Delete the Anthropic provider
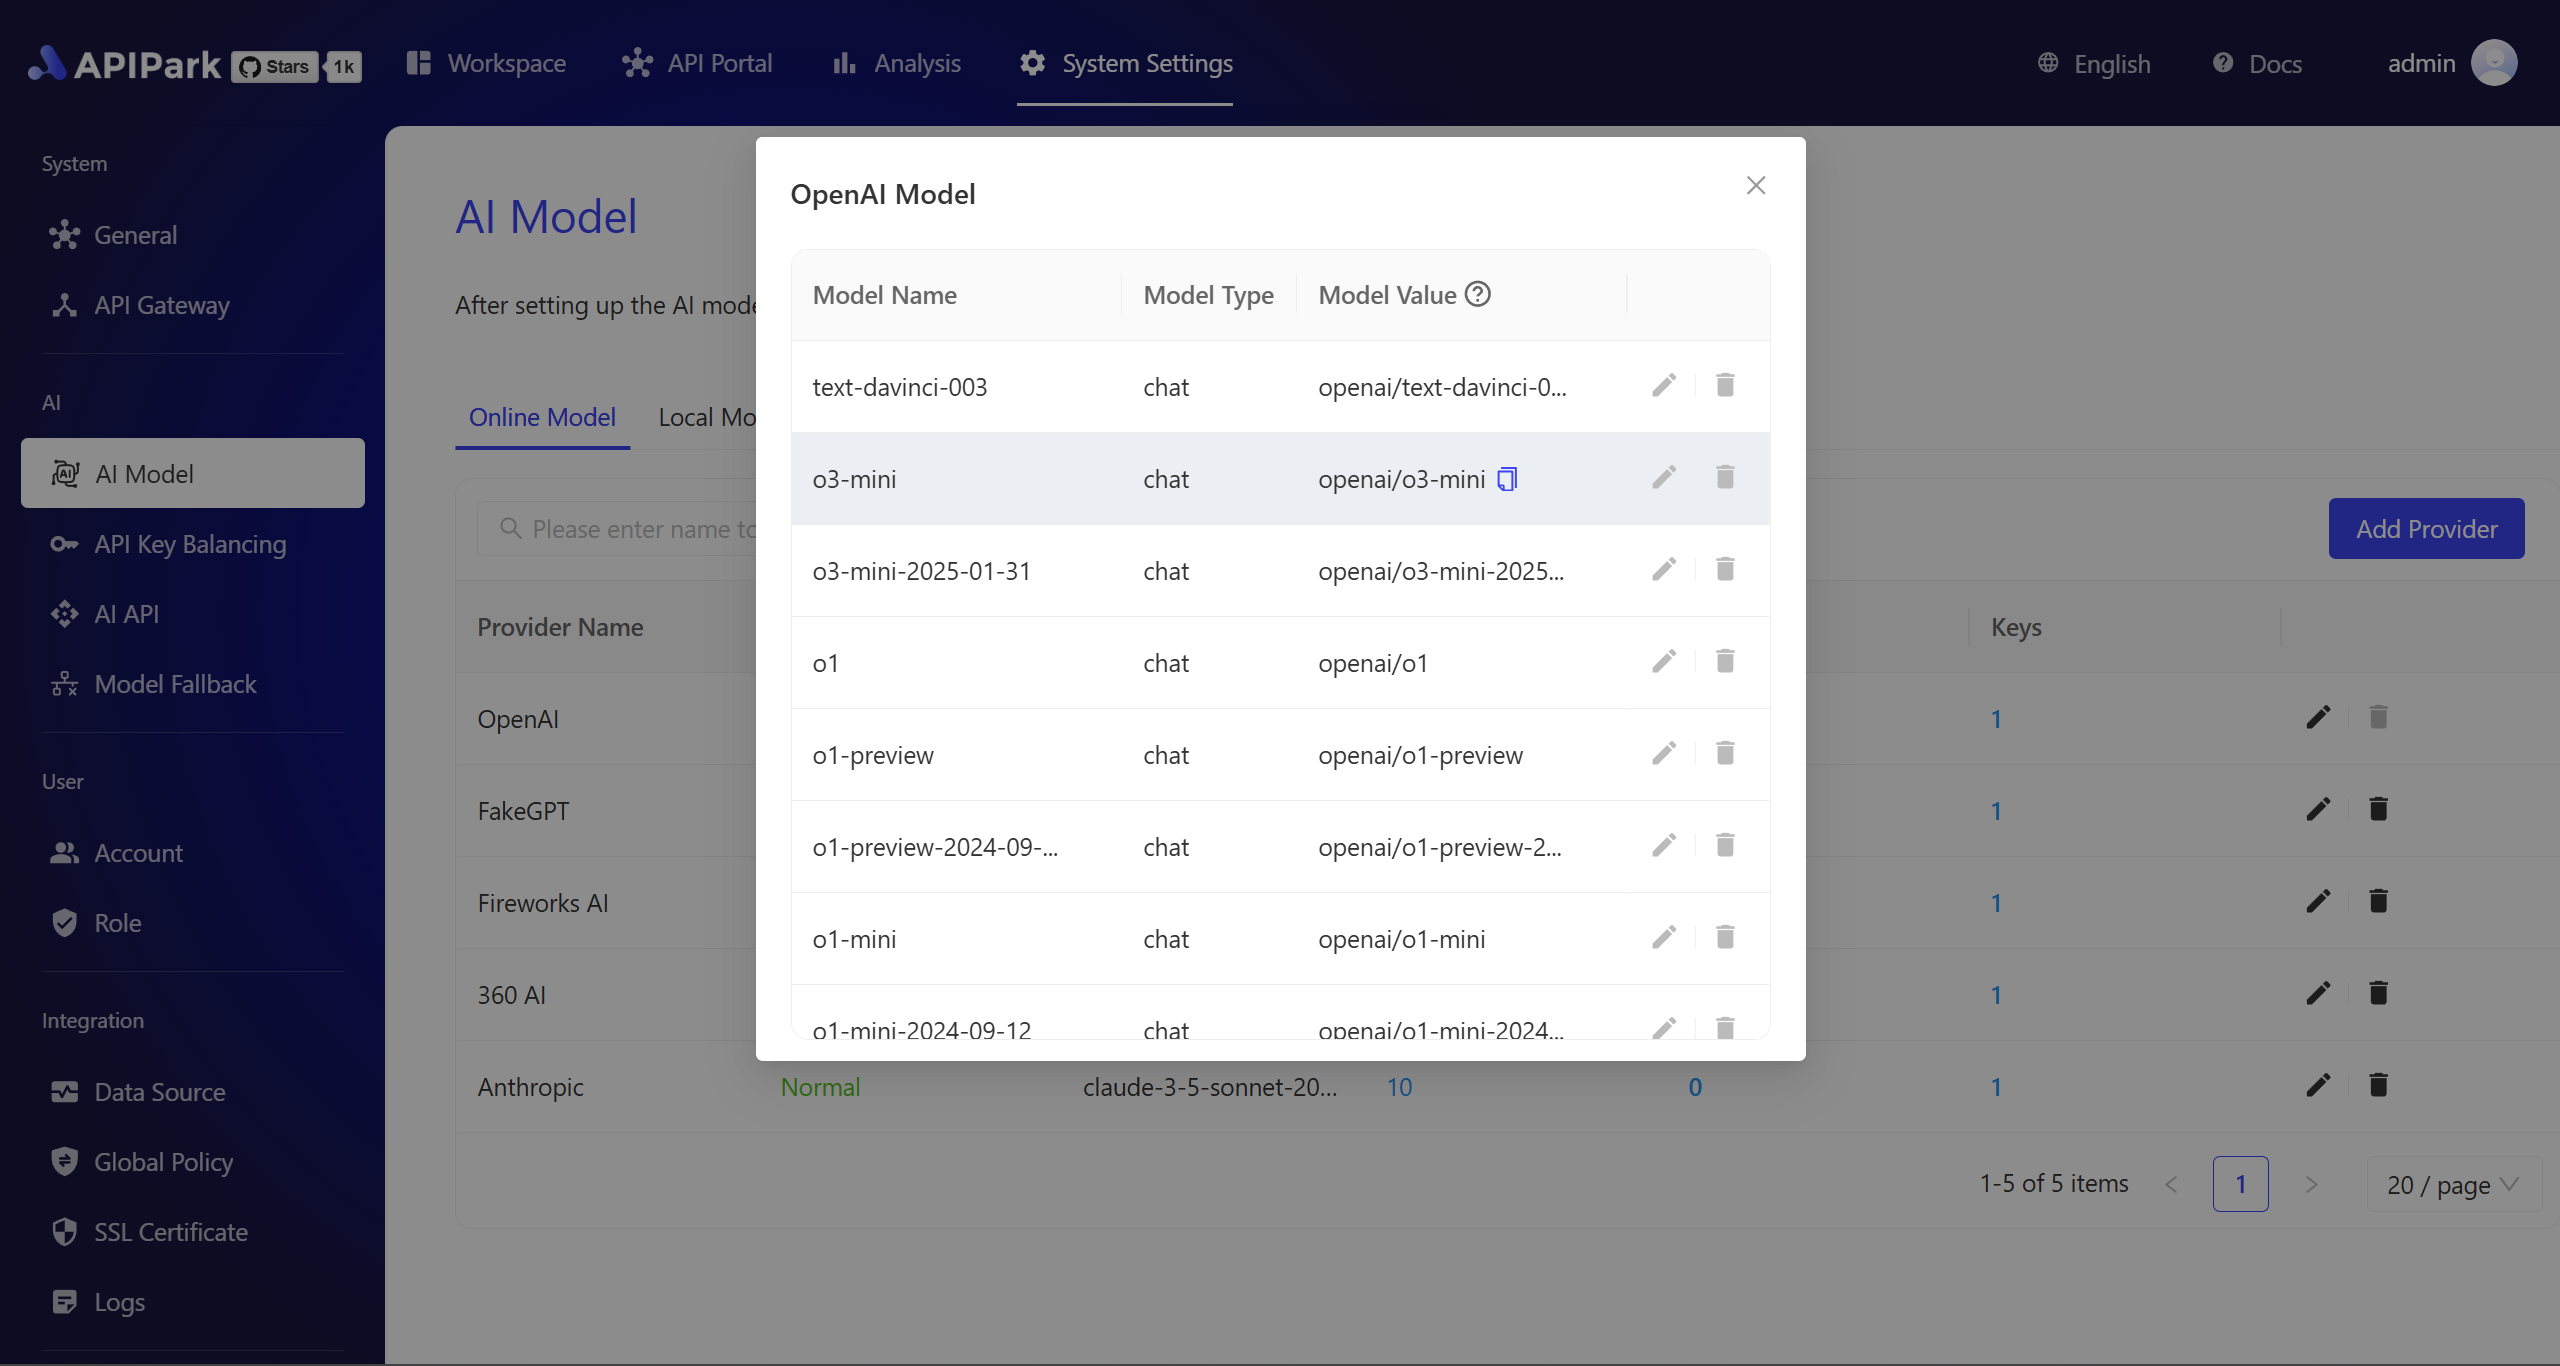 coord(2378,1086)
